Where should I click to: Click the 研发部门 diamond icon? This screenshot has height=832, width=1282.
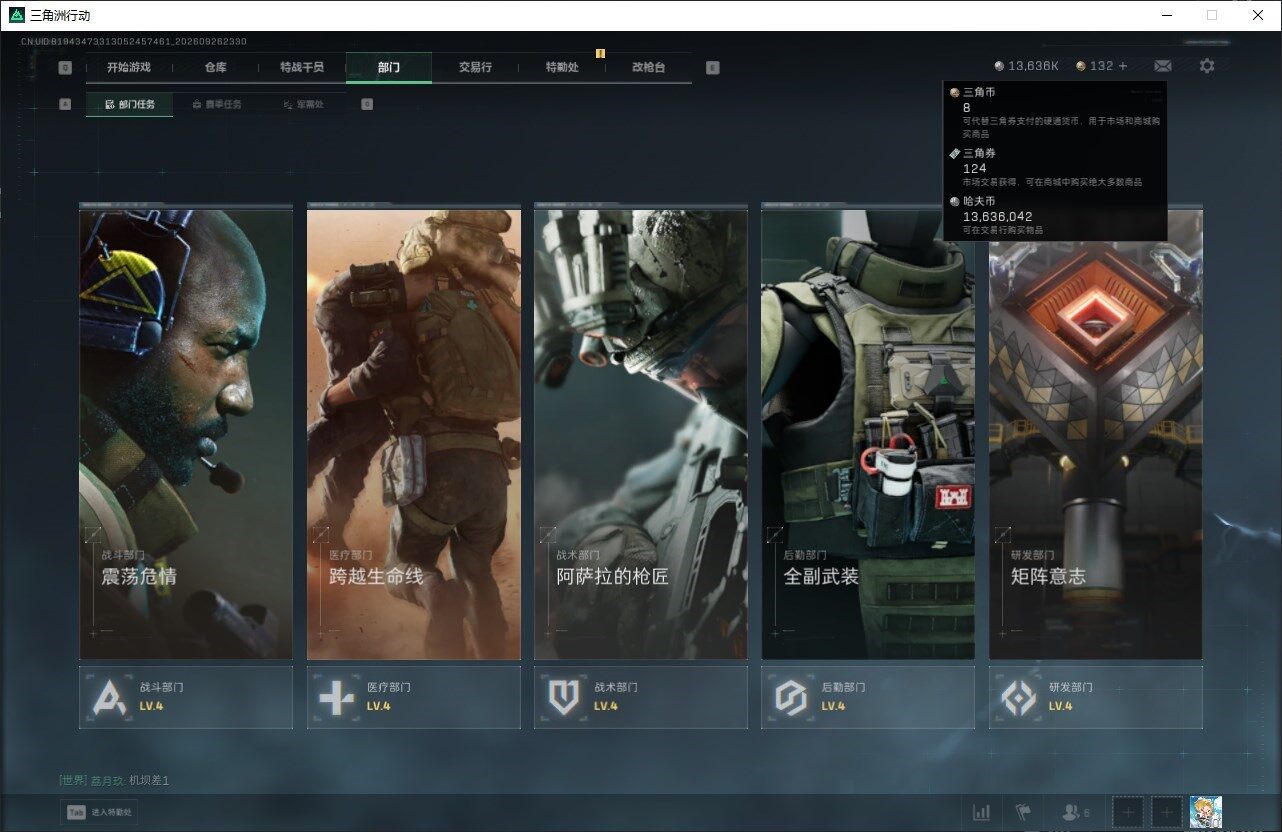tap(1019, 697)
